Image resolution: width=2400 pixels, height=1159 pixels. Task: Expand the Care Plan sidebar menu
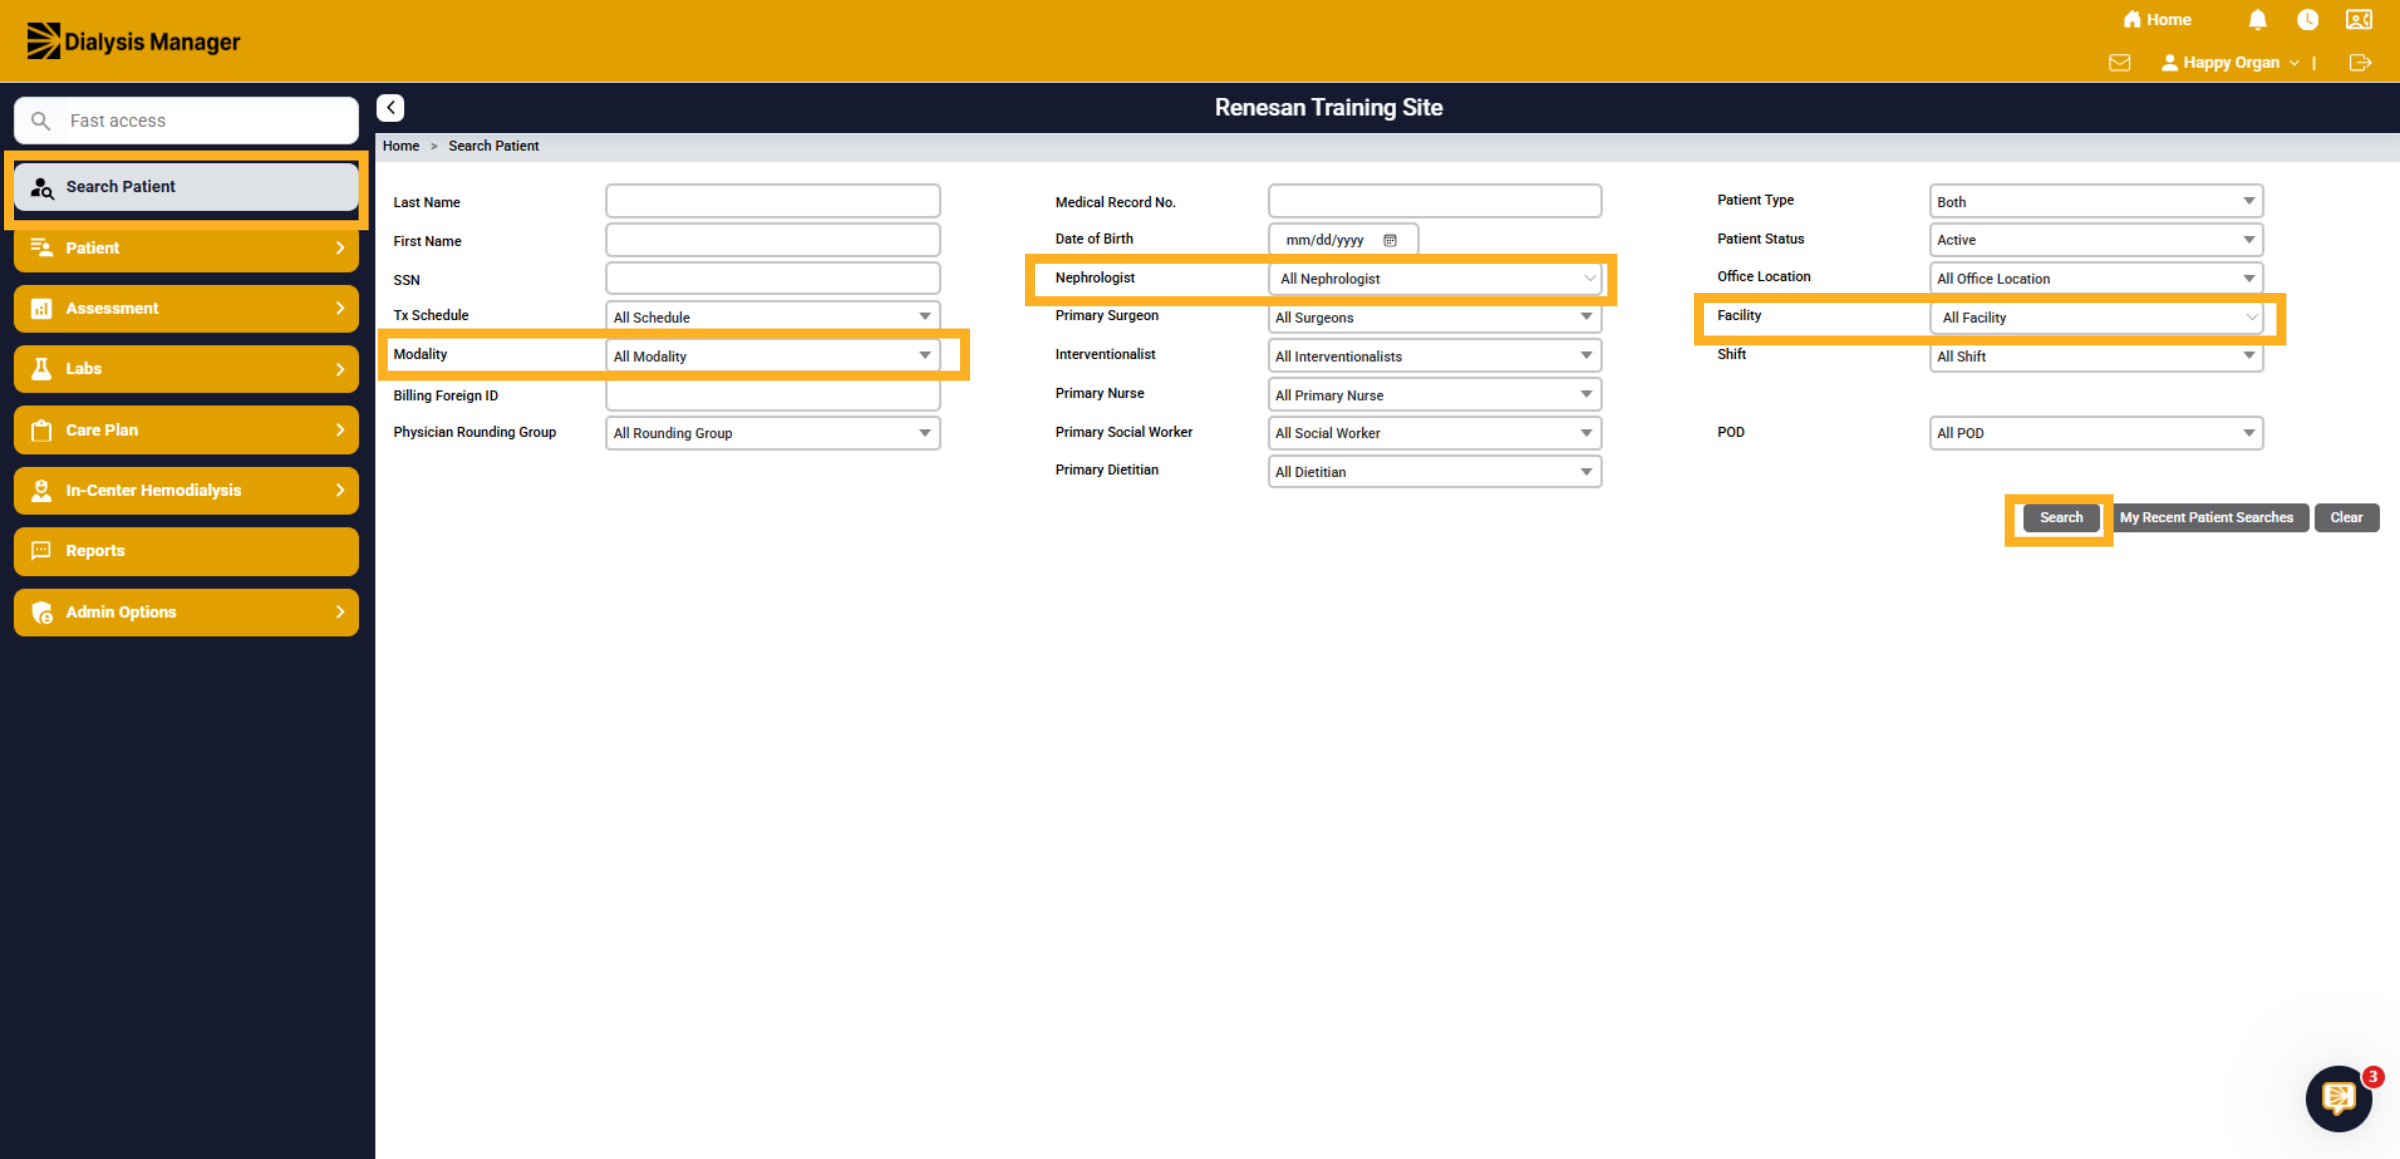pyautogui.click(x=186, y=430)
